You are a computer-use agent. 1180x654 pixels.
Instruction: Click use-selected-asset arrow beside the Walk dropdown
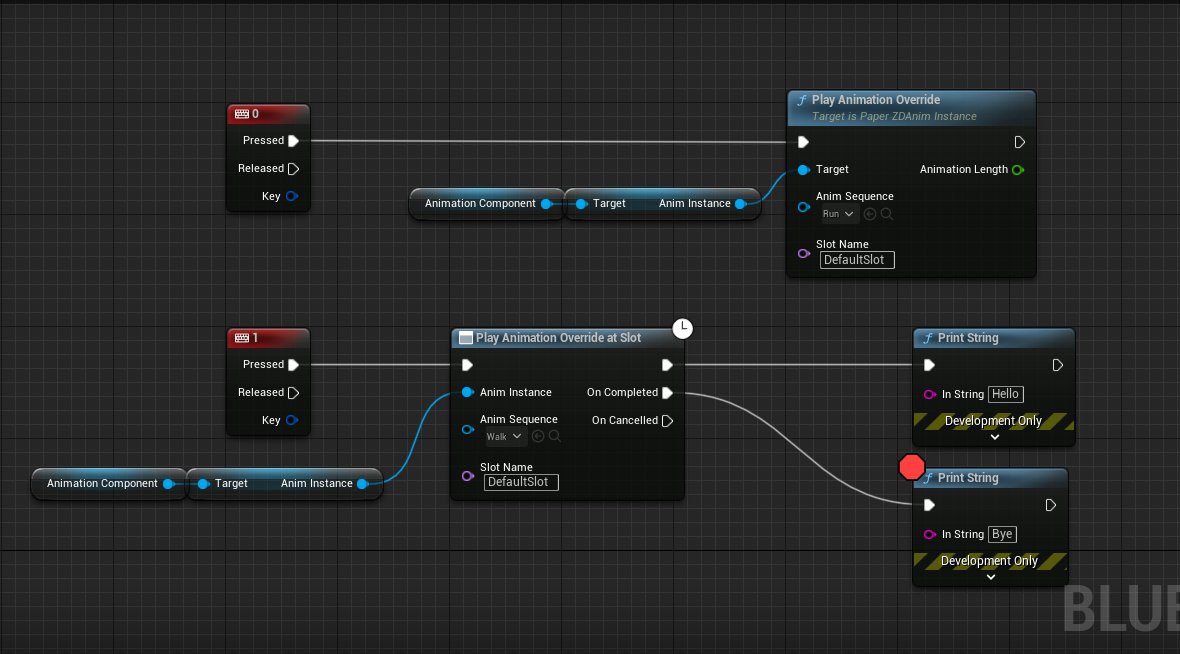click(x=539, y=436)
